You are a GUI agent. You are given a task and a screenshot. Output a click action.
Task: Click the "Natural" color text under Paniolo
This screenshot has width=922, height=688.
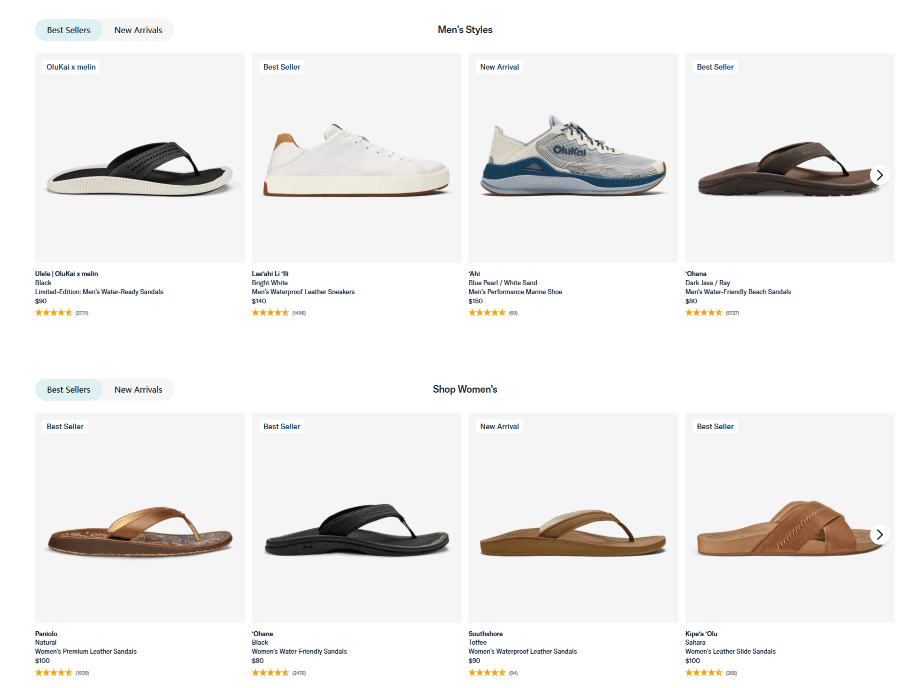point(46,643)
